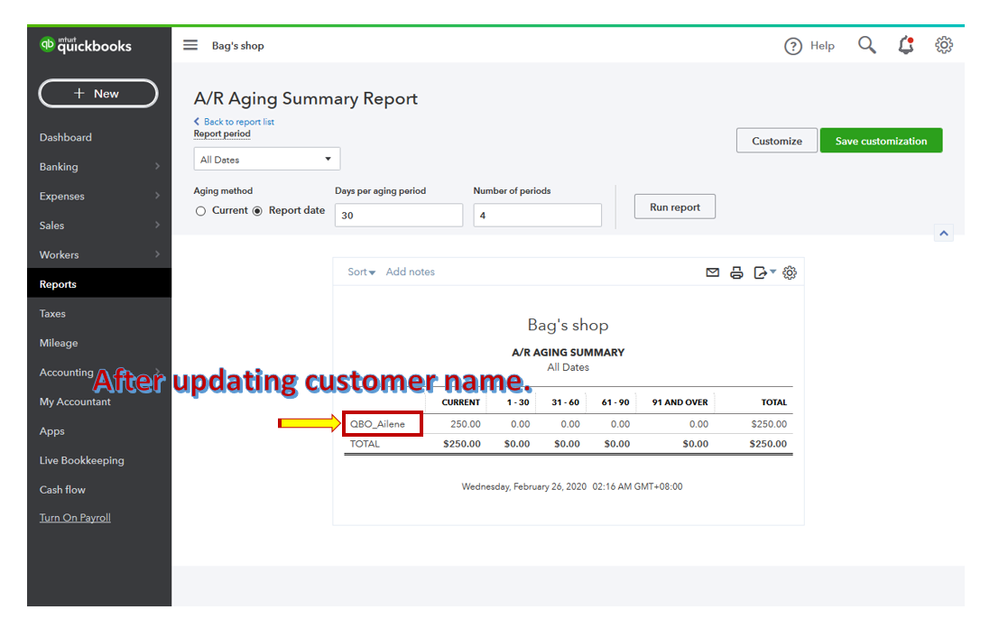Click the Help text label
Image resolution: width=999 pixels, height=618 pixels.
pyautogui.click(x=823, y=46)
